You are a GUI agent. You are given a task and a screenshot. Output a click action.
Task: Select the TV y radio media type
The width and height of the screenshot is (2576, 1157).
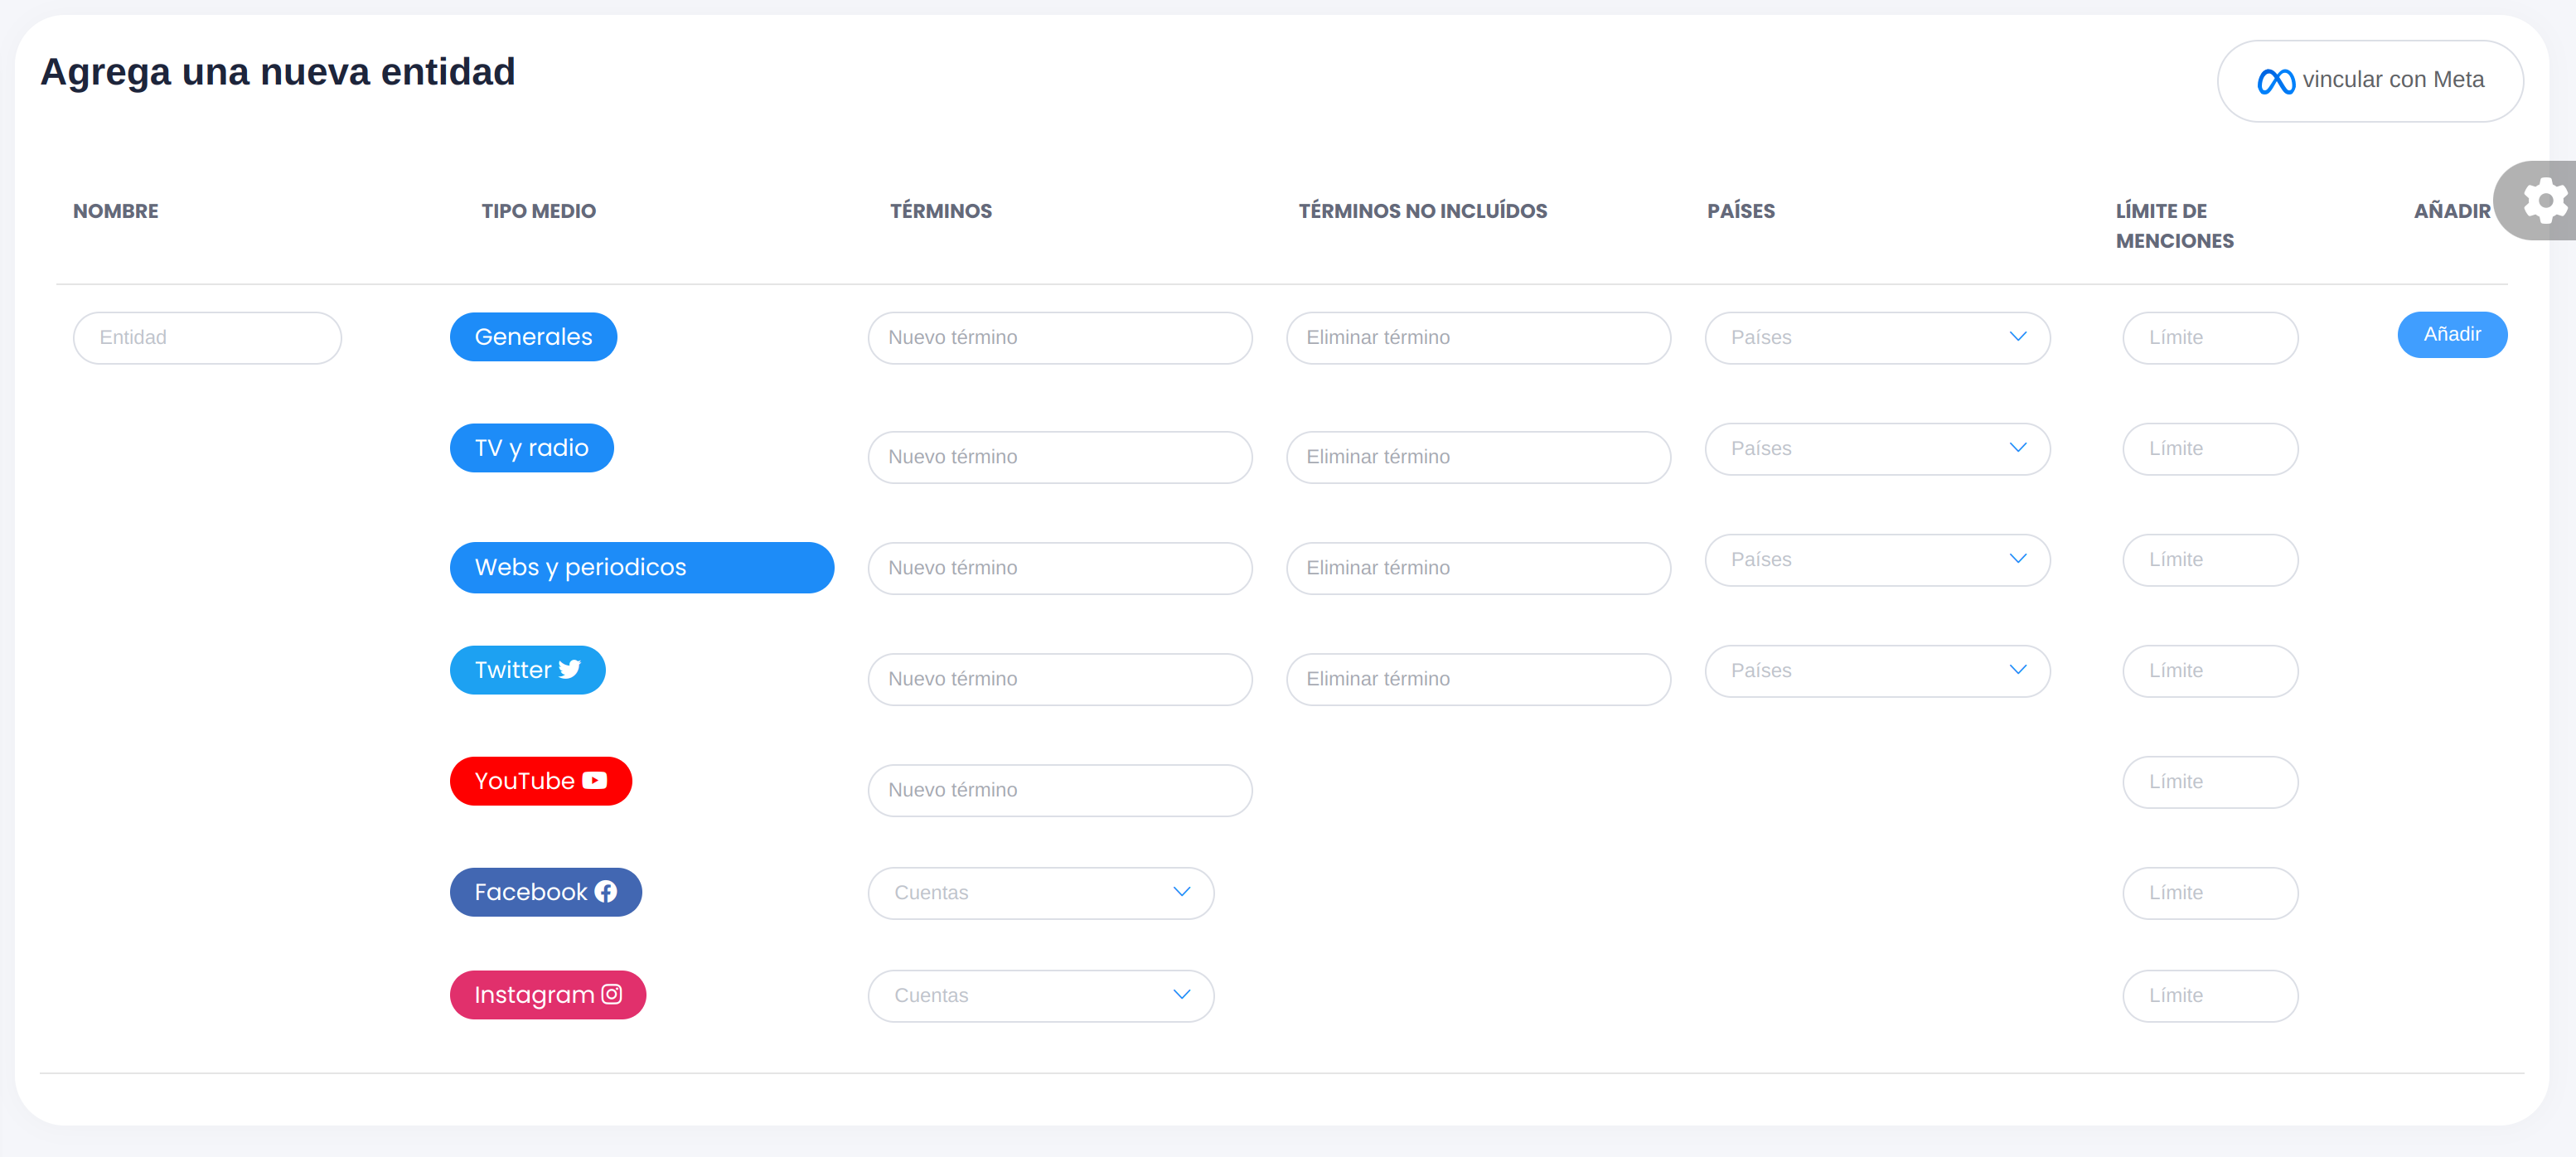(x=531, y=448)
